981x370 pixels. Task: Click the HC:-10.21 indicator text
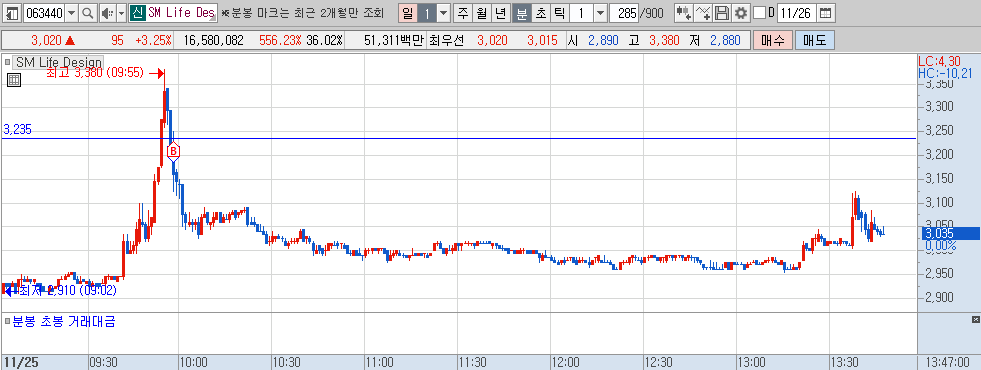(x=945, y=73)
